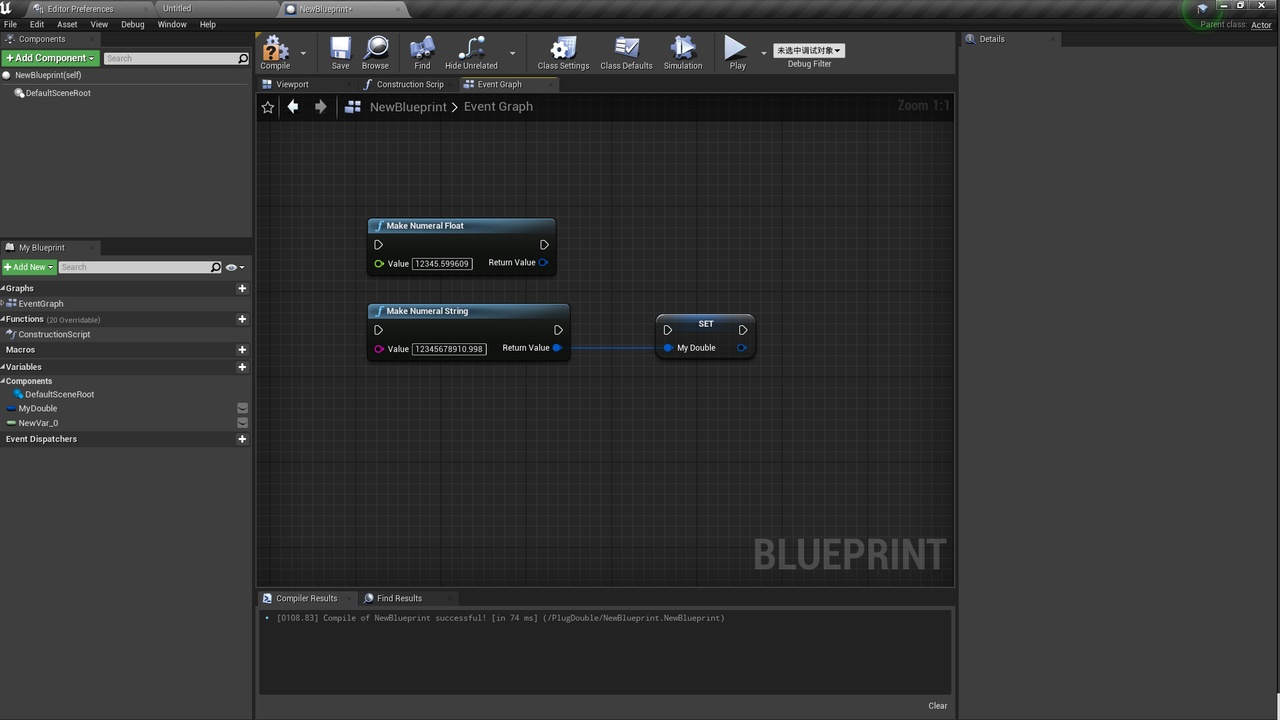Click the My Double input pin on SET
Screen dimensions: 1280x720
point(668,348)
